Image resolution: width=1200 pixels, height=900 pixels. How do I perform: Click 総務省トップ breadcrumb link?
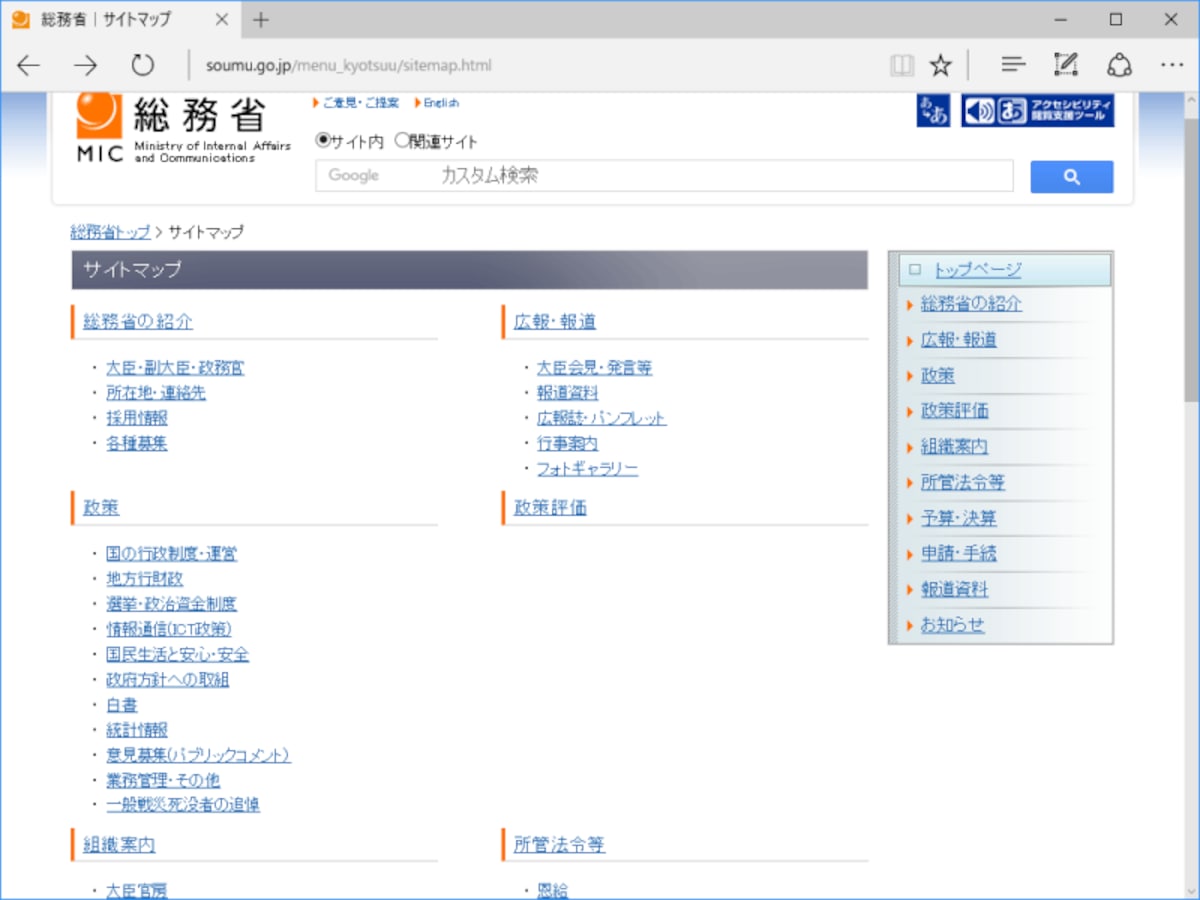[x=110, y=232]
